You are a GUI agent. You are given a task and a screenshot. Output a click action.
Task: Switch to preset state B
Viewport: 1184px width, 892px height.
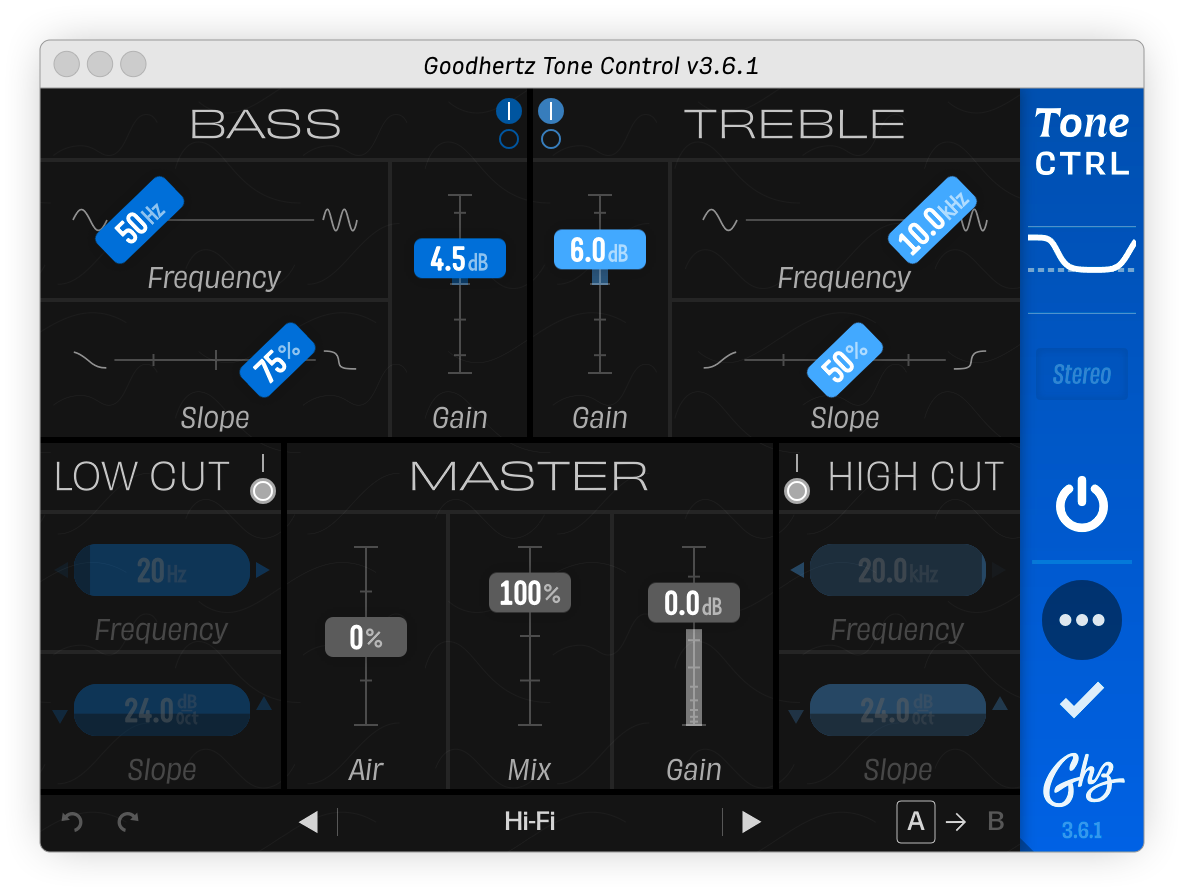click(x=995, y=821)
